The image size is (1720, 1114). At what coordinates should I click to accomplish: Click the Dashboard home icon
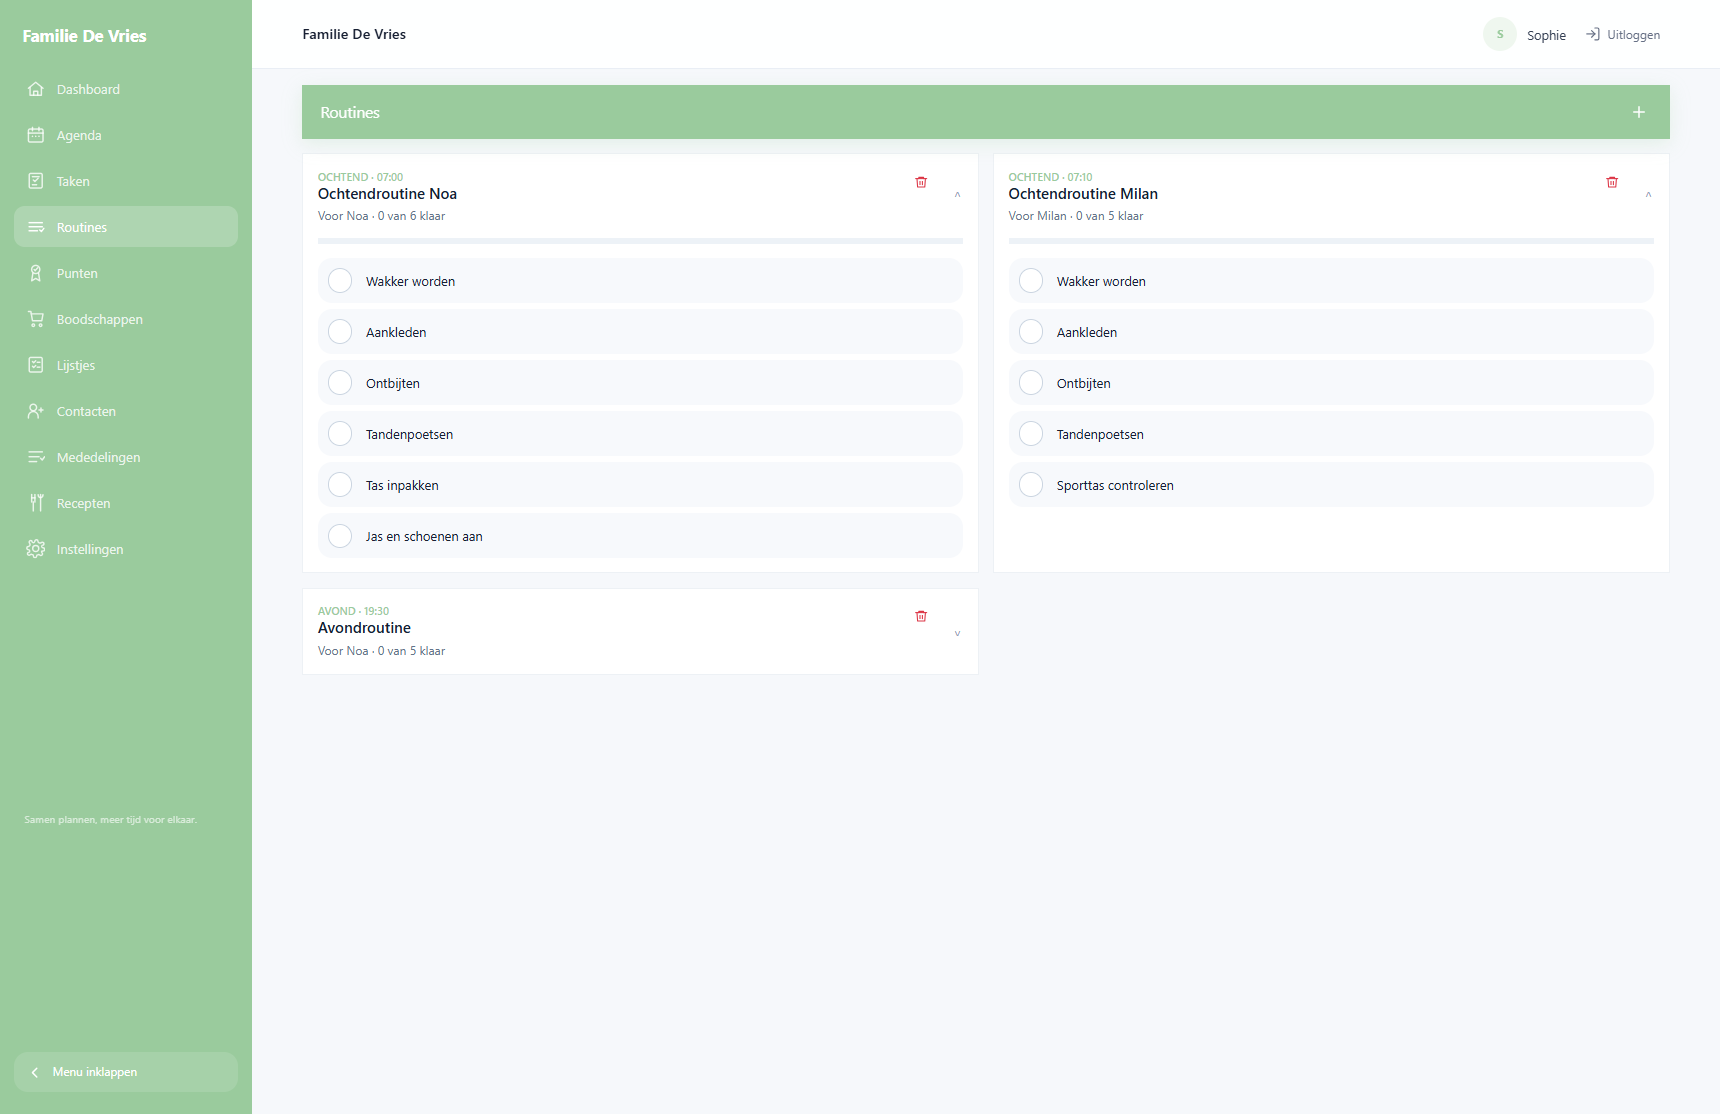point(36,89)
